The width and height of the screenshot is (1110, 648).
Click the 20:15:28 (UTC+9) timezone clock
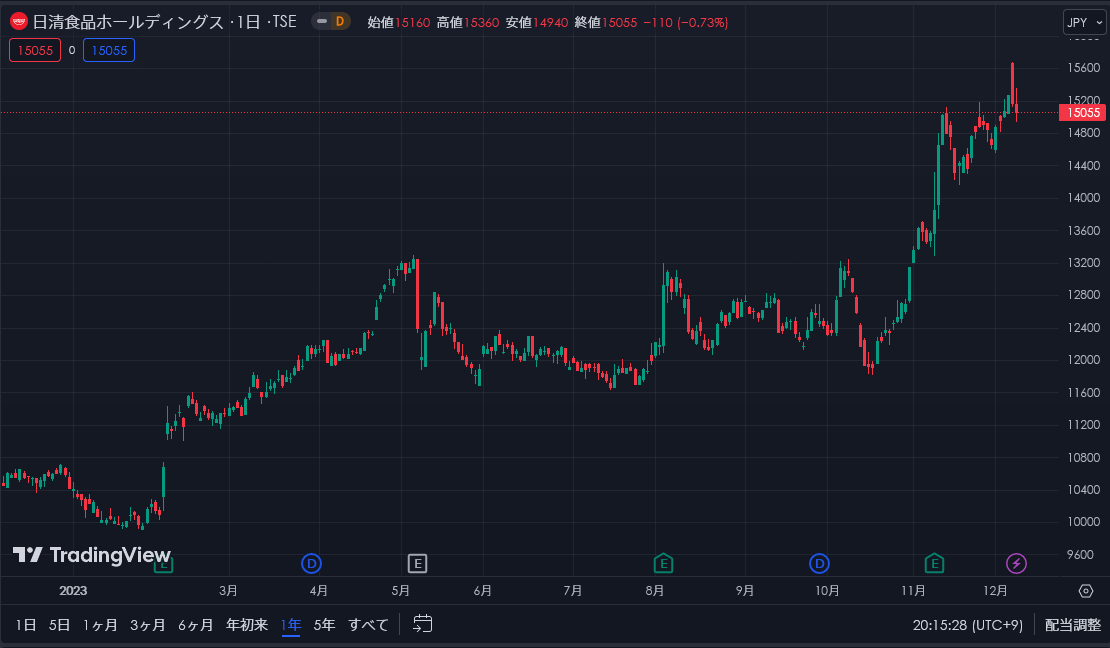coord(968,625)
